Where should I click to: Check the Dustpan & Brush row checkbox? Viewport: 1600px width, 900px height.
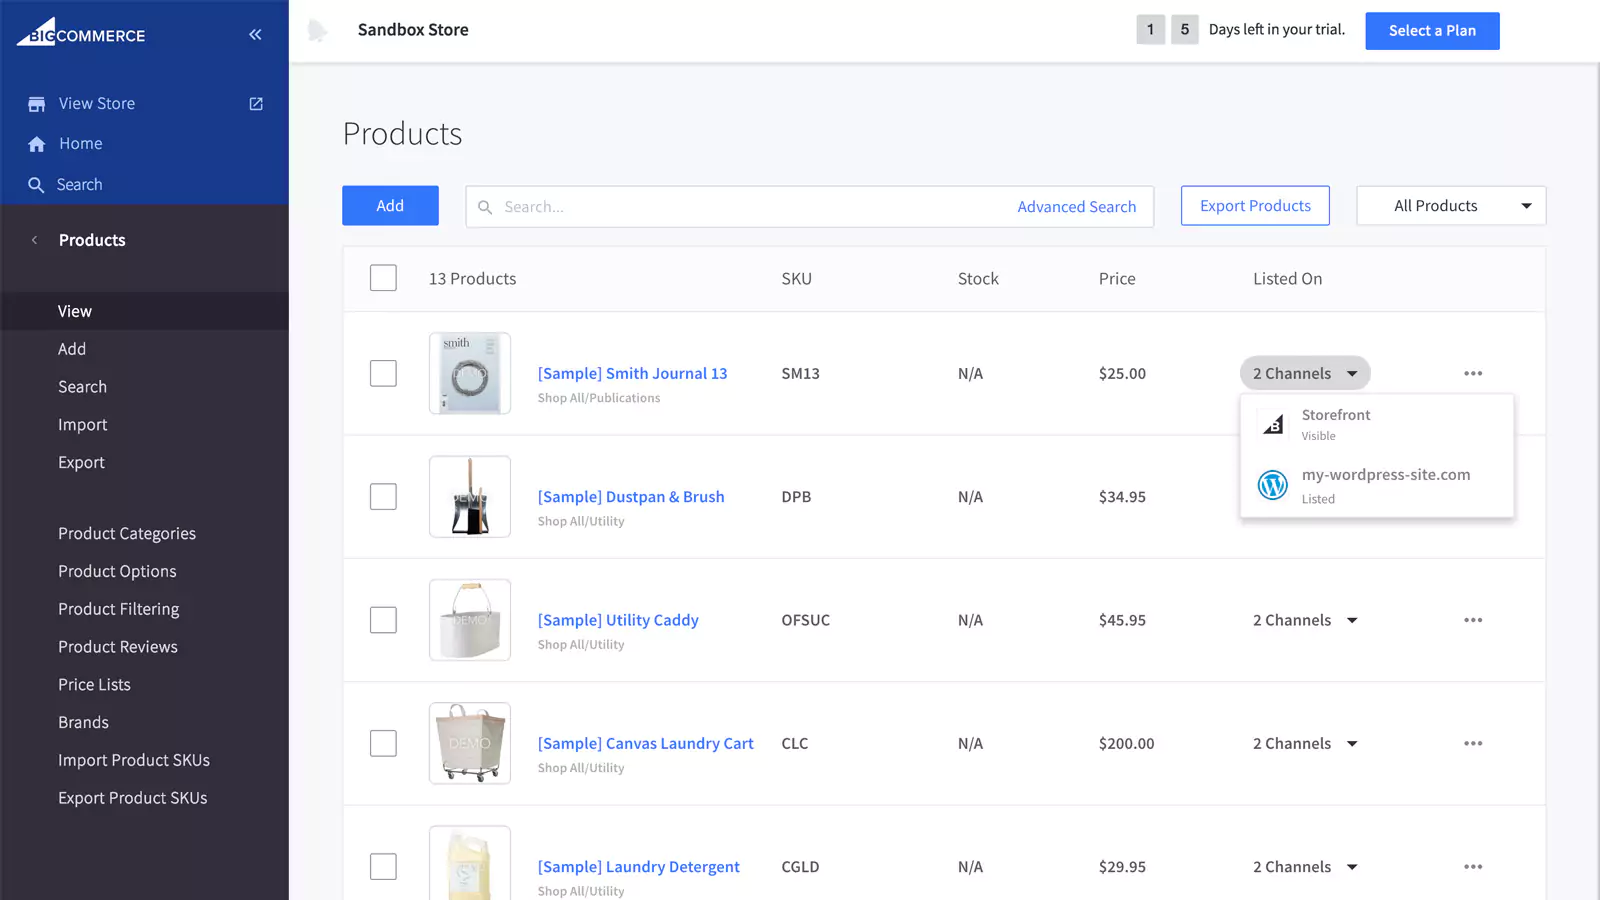(383, 497)
